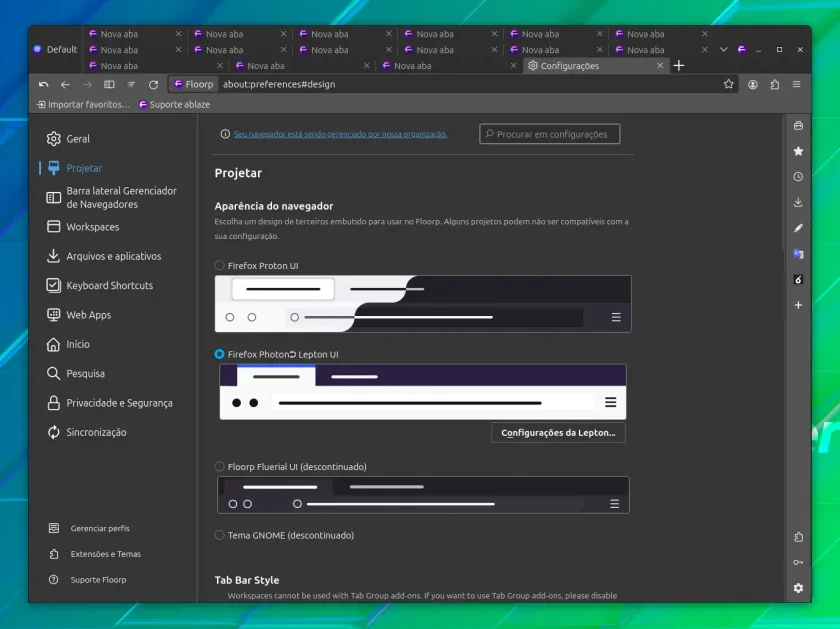The image size is (840, 629).
Task: Open the hamburger application menu
Action: tap(797, 84)
